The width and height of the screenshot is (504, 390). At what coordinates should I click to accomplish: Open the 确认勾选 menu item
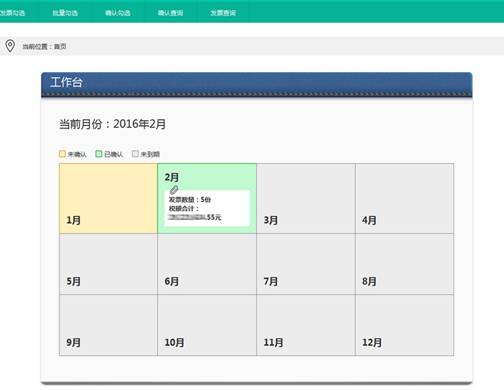click(118, 13)
